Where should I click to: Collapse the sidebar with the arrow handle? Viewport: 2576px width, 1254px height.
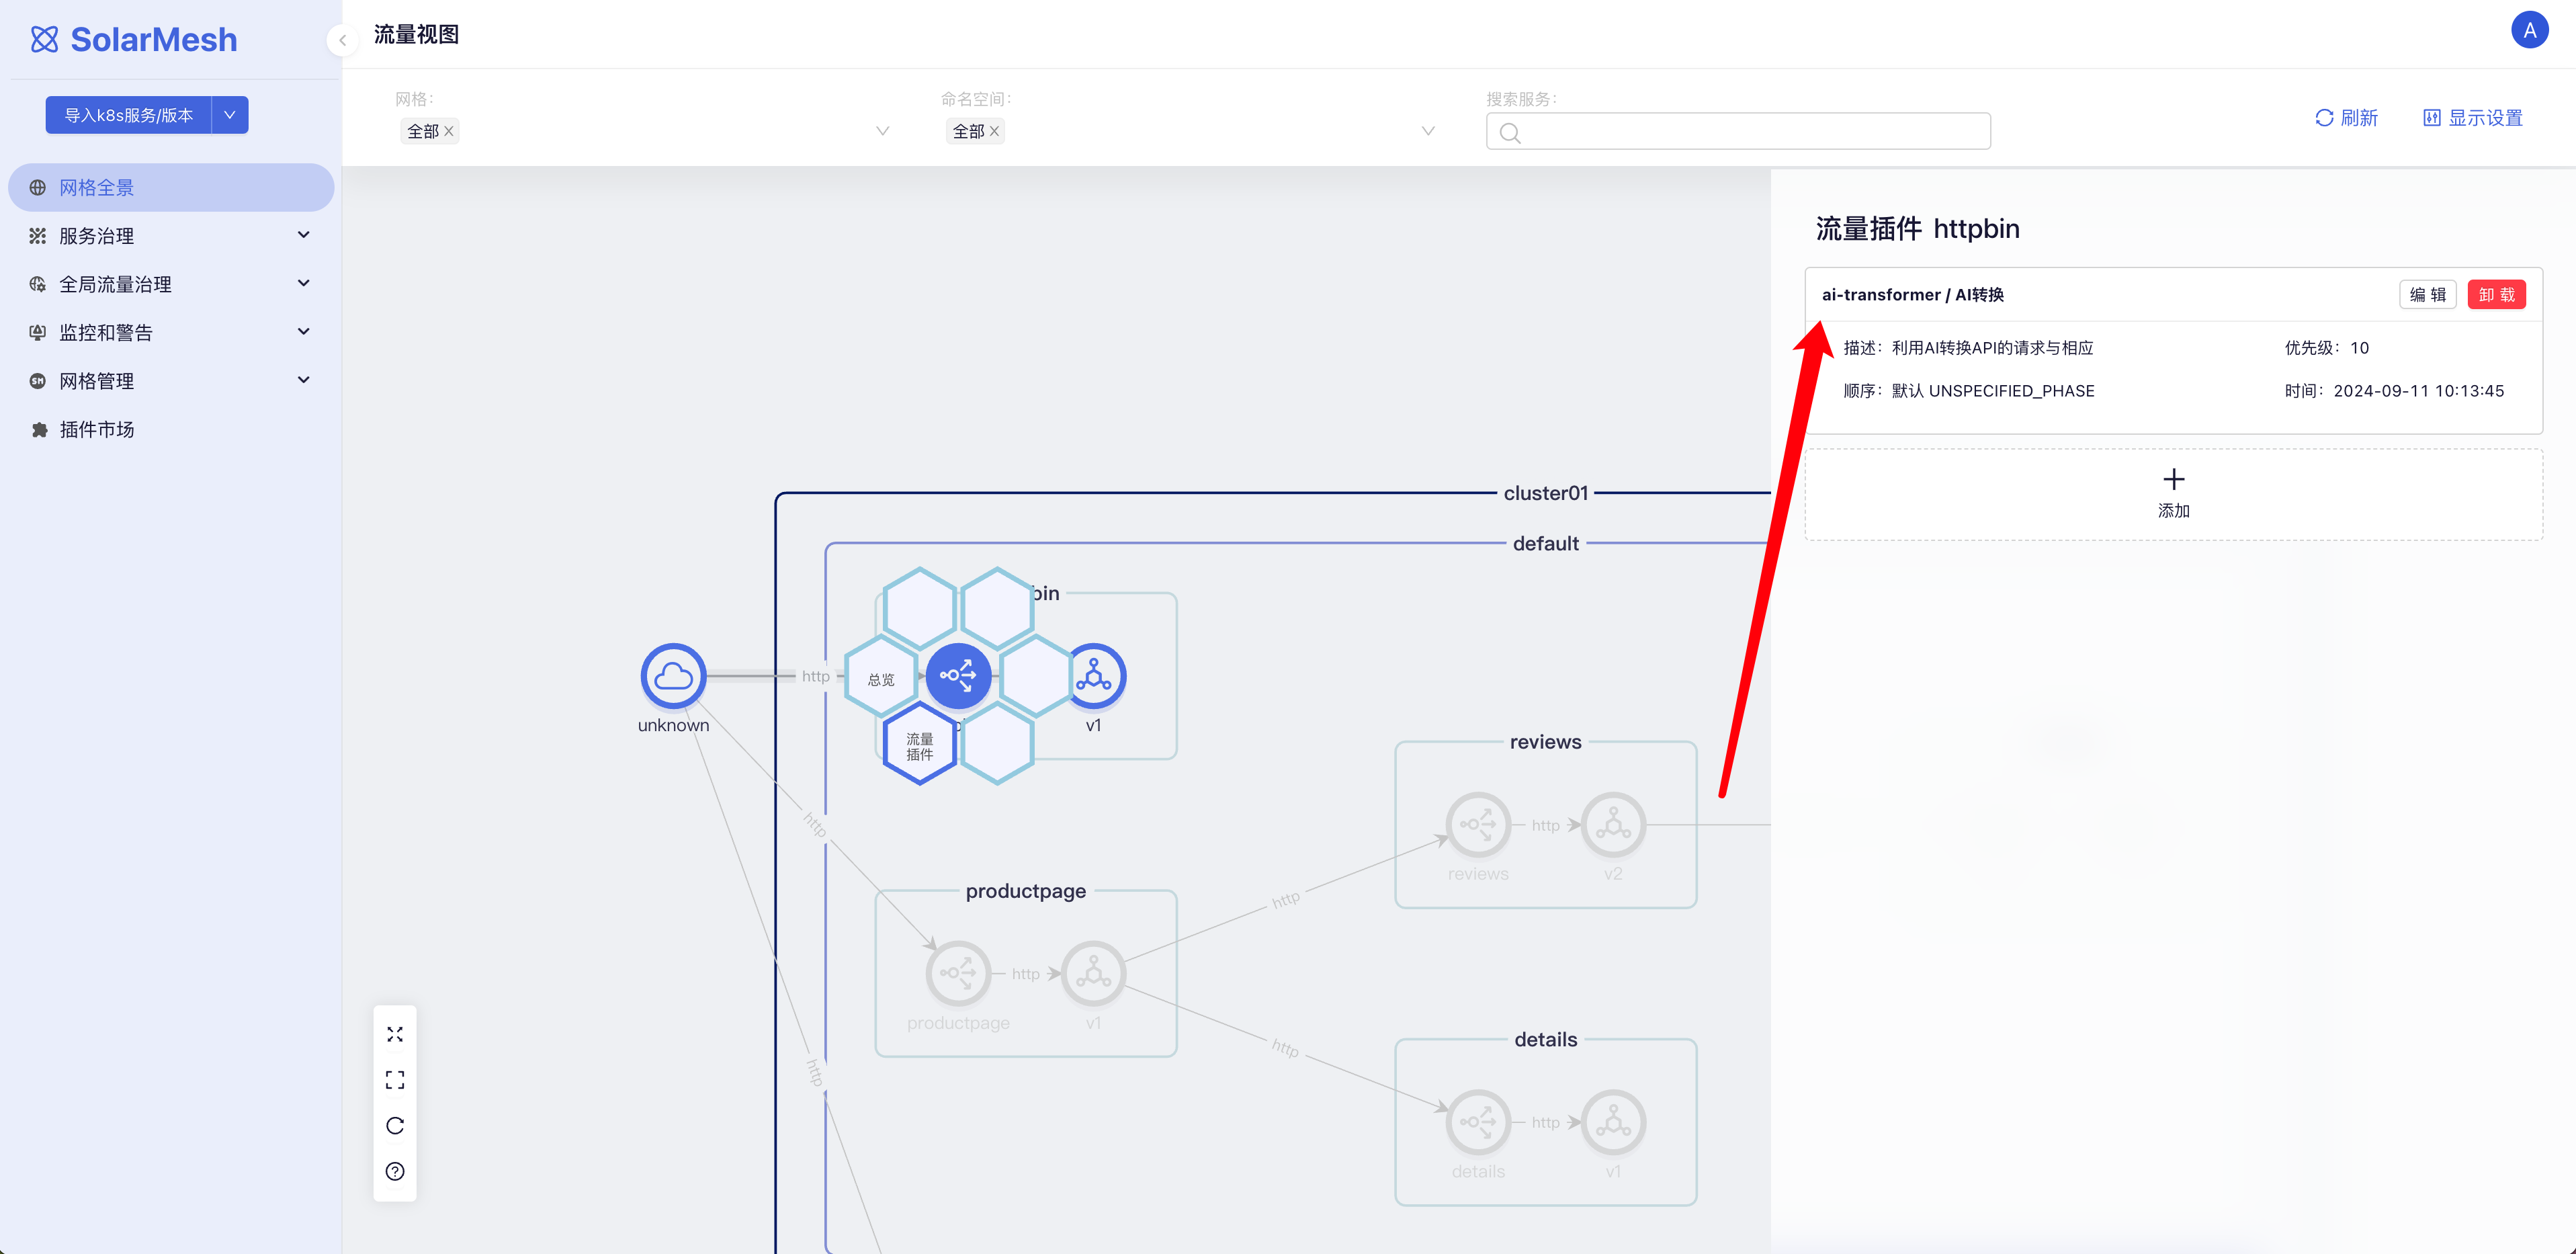point(342,40)
